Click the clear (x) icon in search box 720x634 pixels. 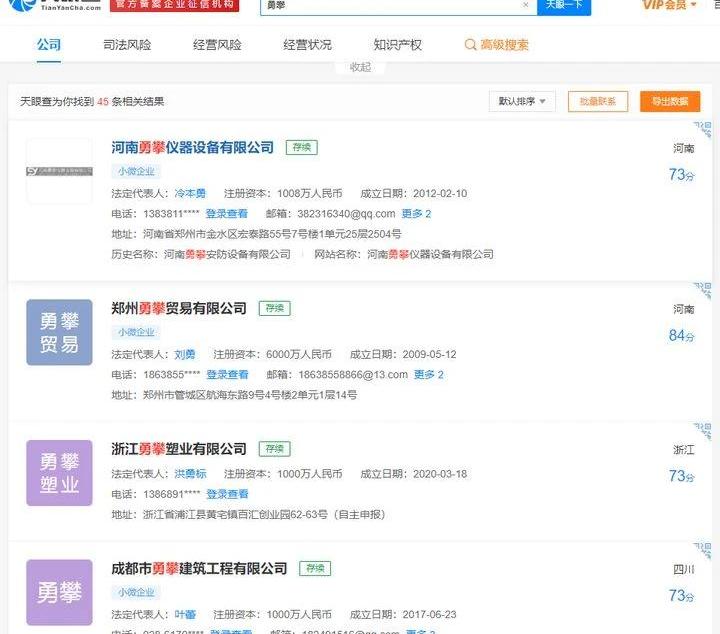pyautogui.click(x=526, y=5)
